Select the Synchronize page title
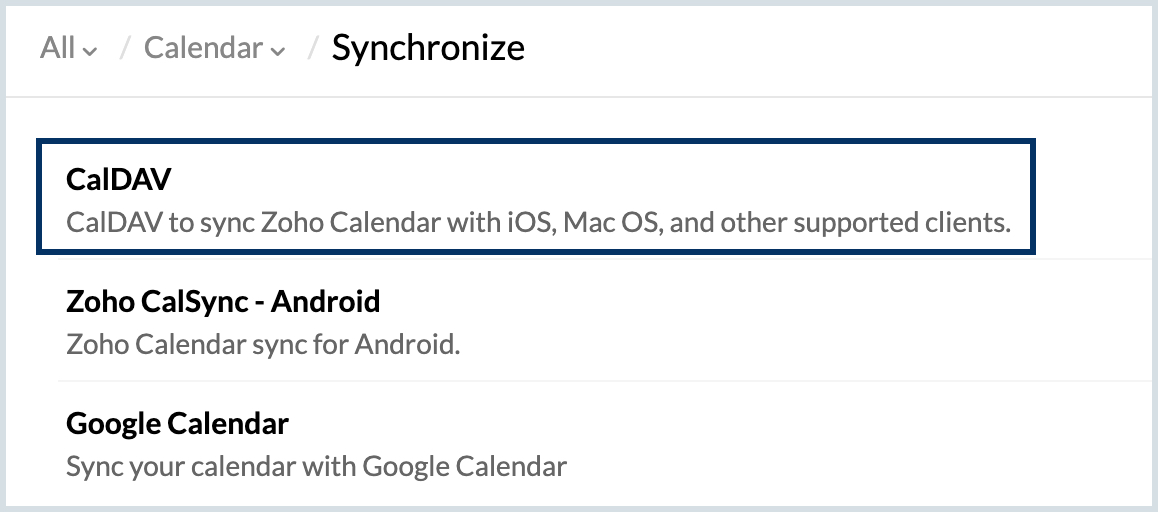Screen dimensions: 1158x512 pyautogui.click(x=428, y=48)
